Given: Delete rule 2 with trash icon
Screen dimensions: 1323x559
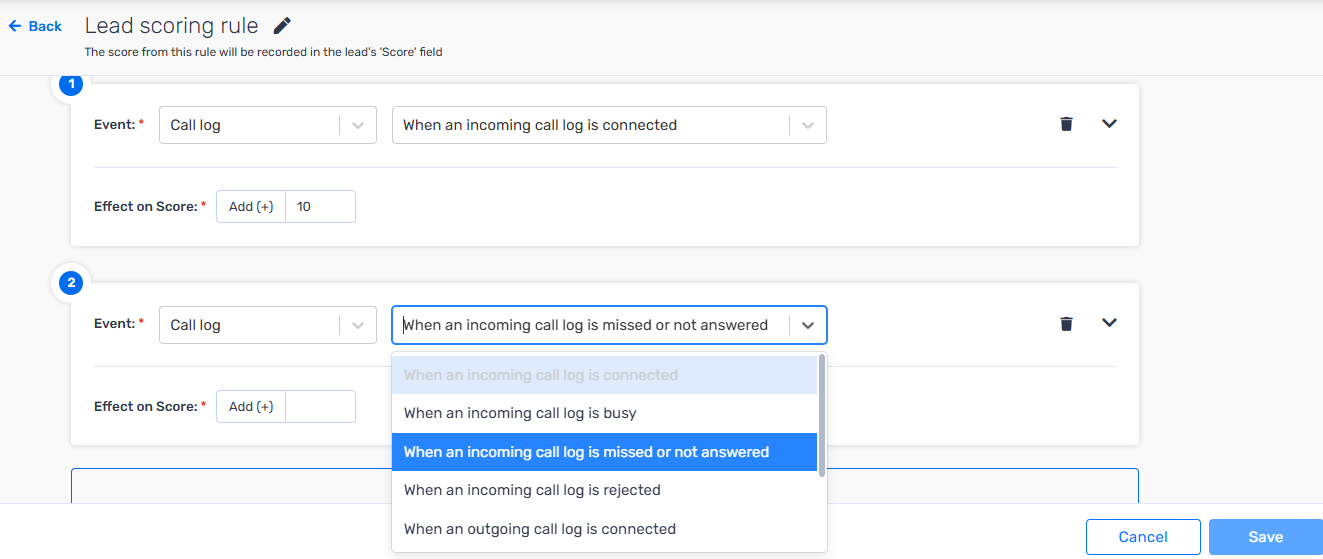Looking at the screenshot, I should point(1066,324).
